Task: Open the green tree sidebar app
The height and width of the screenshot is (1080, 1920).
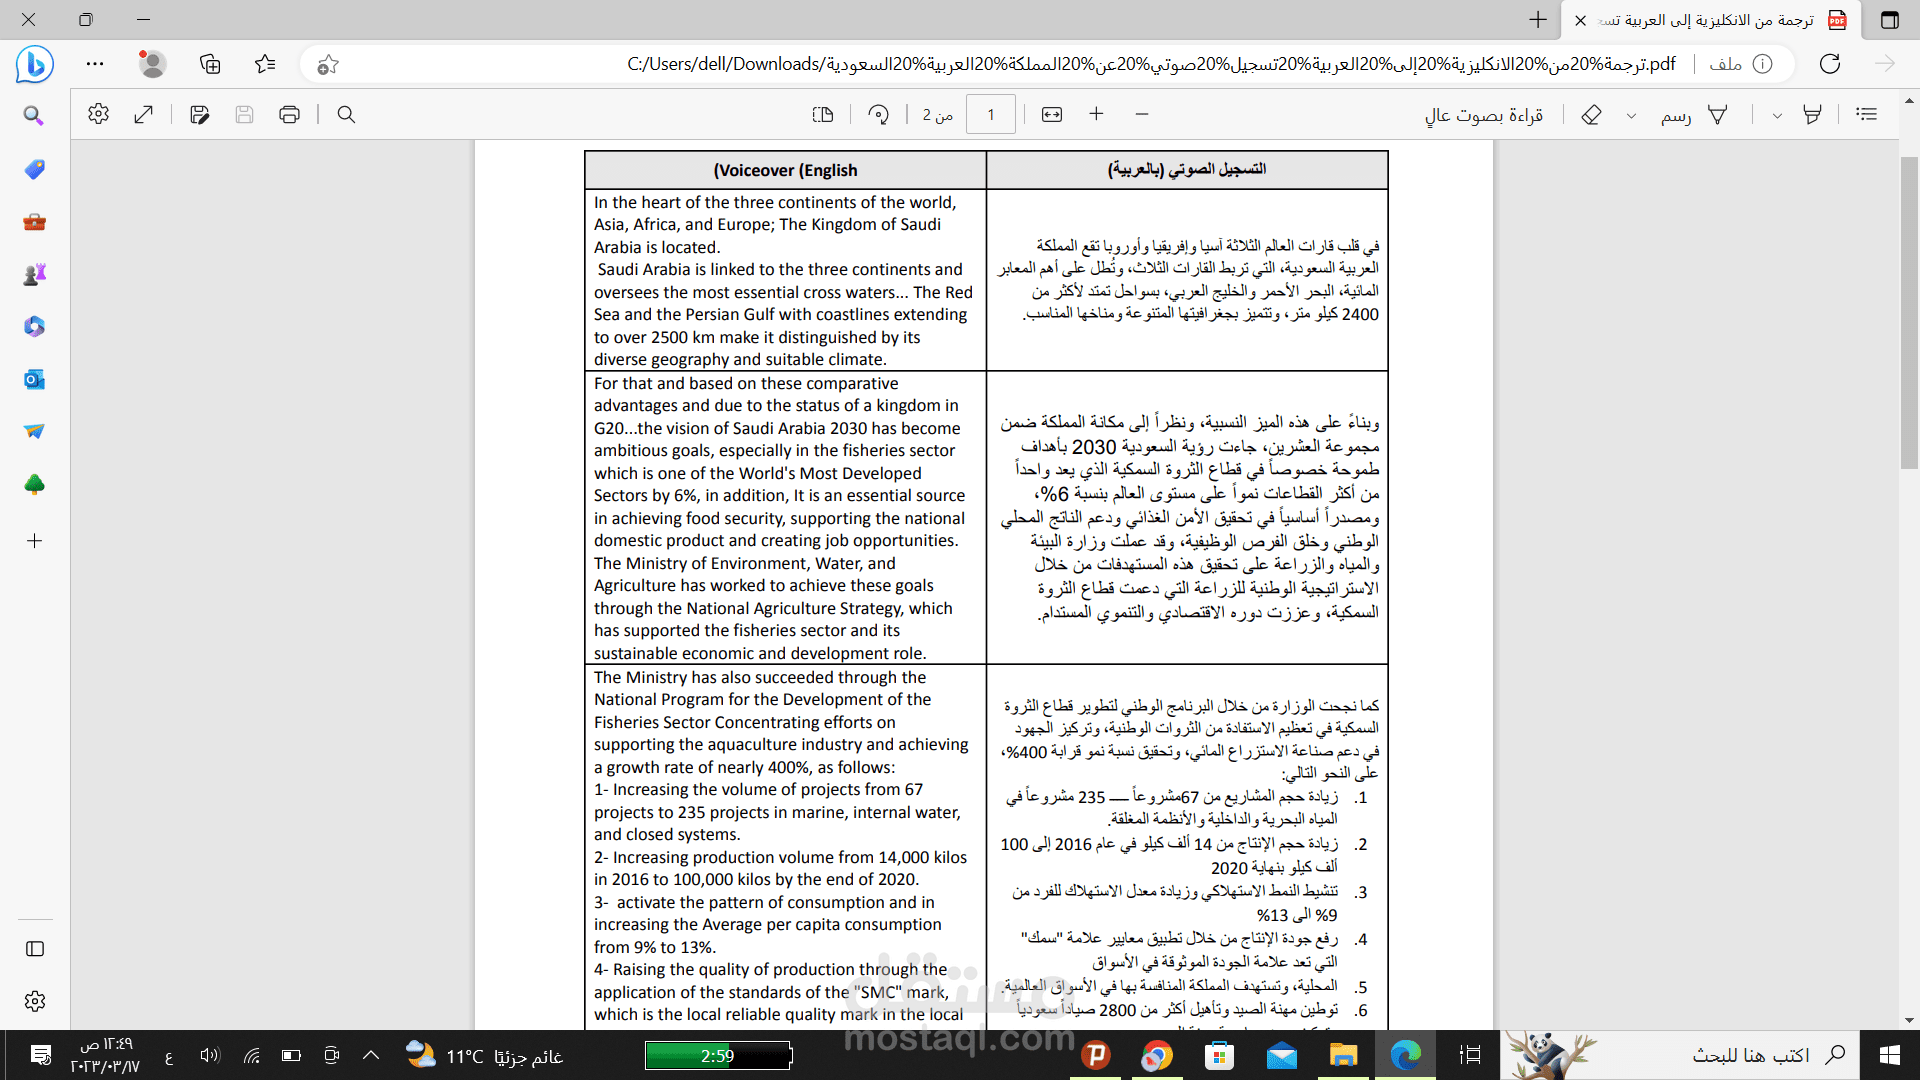Action: 34,485
